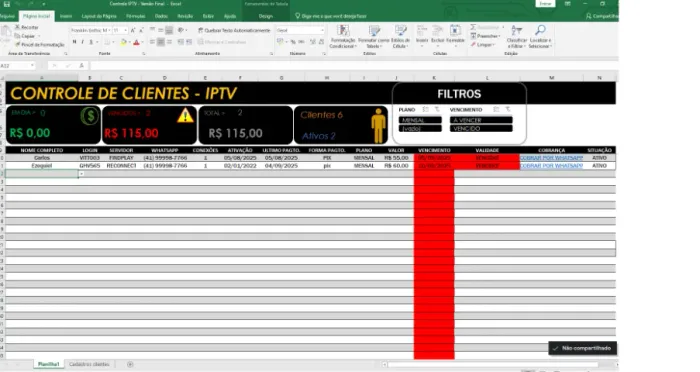Select the A VENCER slicer button
The image size is (700, 372).
(481, 120)
